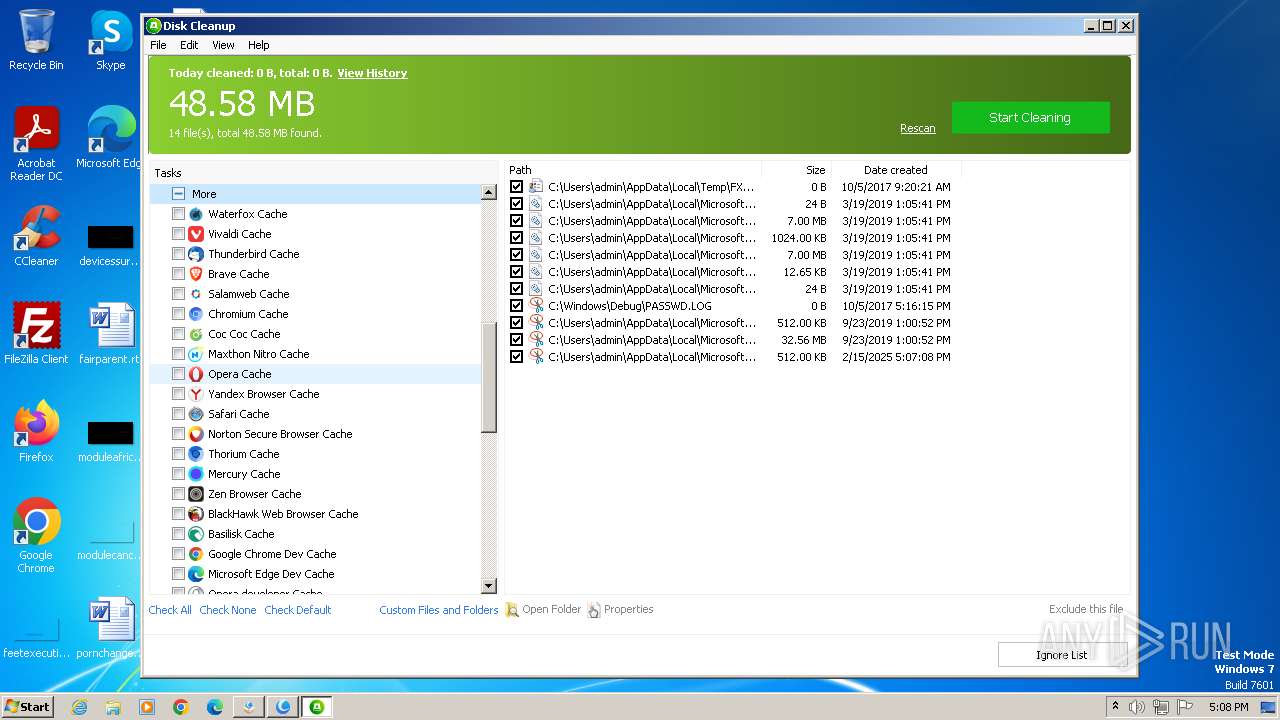This screenshot has height=720, width=1280.
Task: Open CCleaner from the desktop
Action: point(36,236)
